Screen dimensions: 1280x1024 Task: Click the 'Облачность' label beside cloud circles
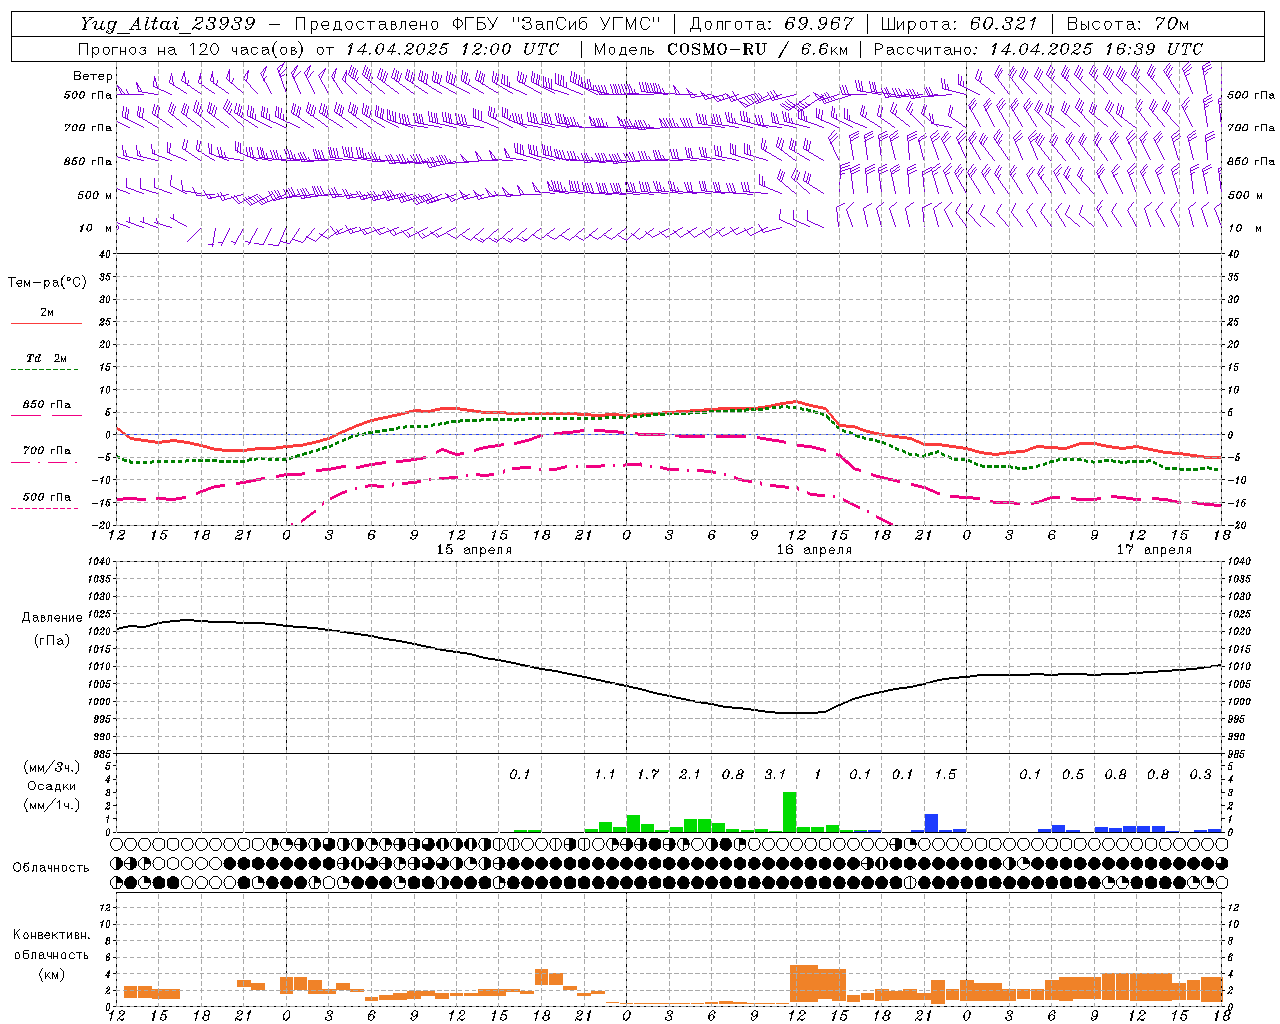(51, 868)
